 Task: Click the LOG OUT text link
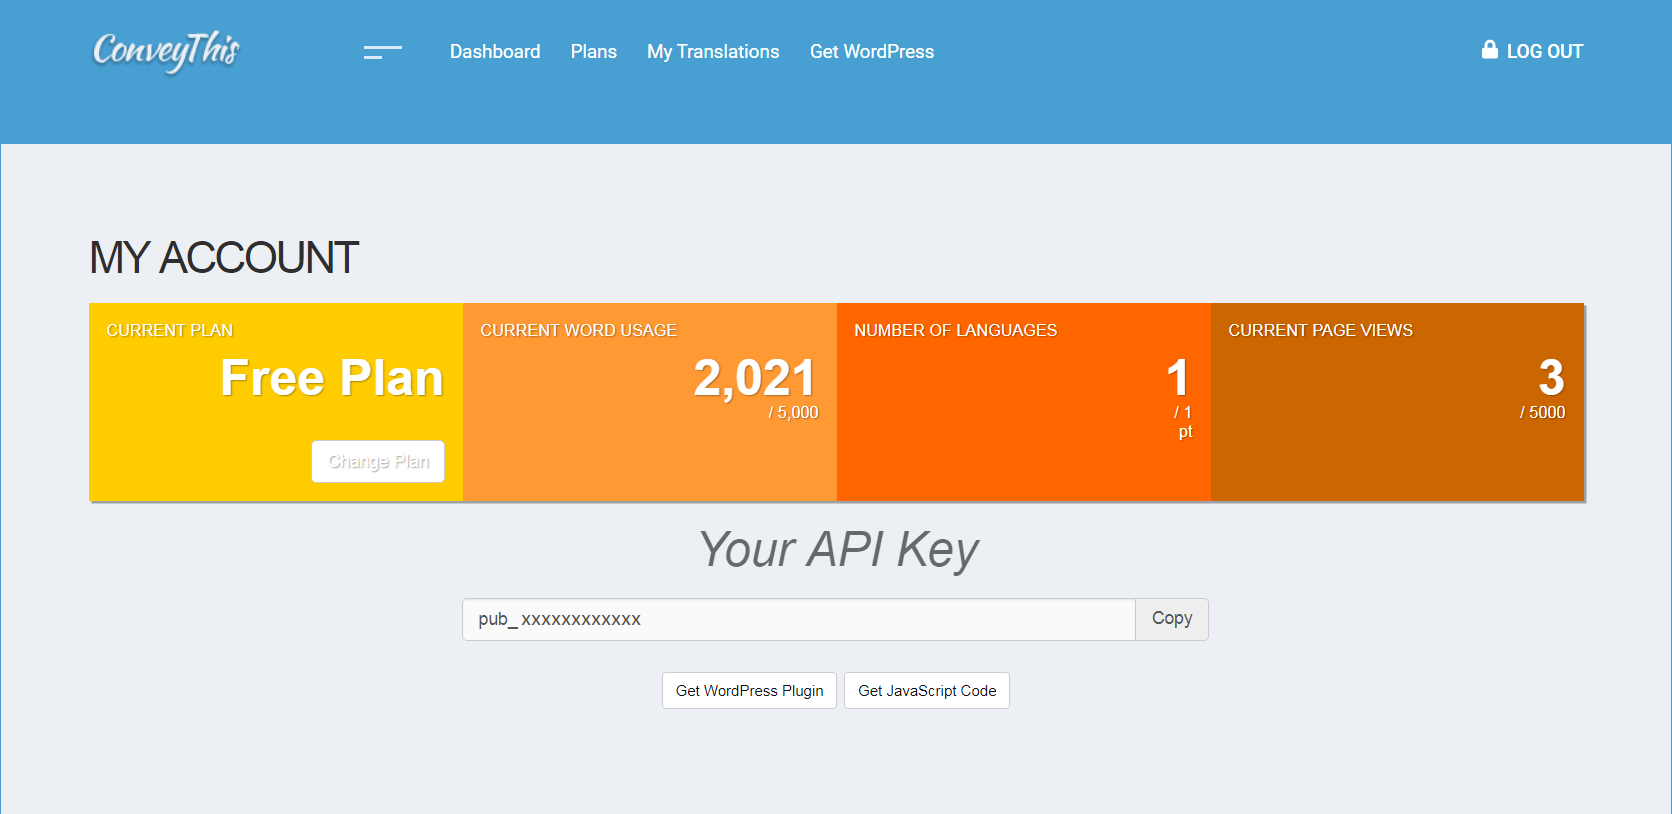coord(1544,52)
